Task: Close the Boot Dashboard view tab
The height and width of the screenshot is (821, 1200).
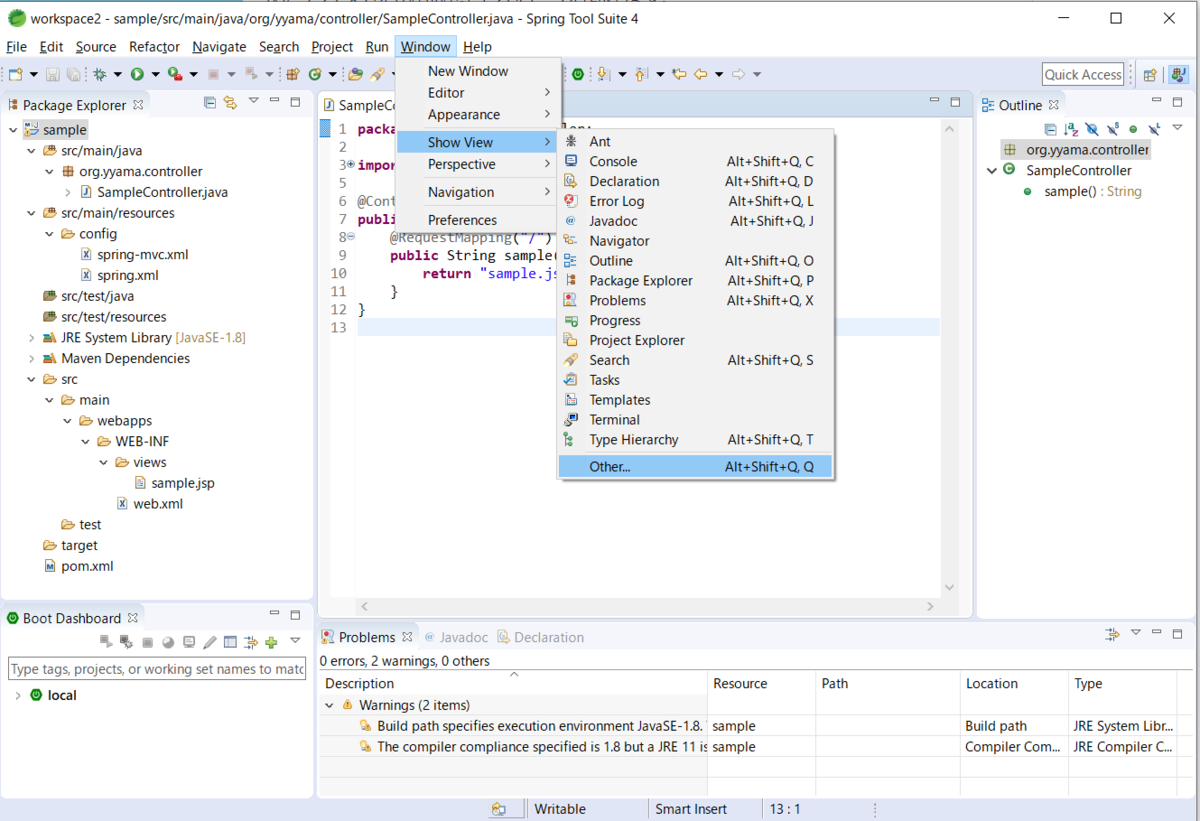Action: point(132,617)
